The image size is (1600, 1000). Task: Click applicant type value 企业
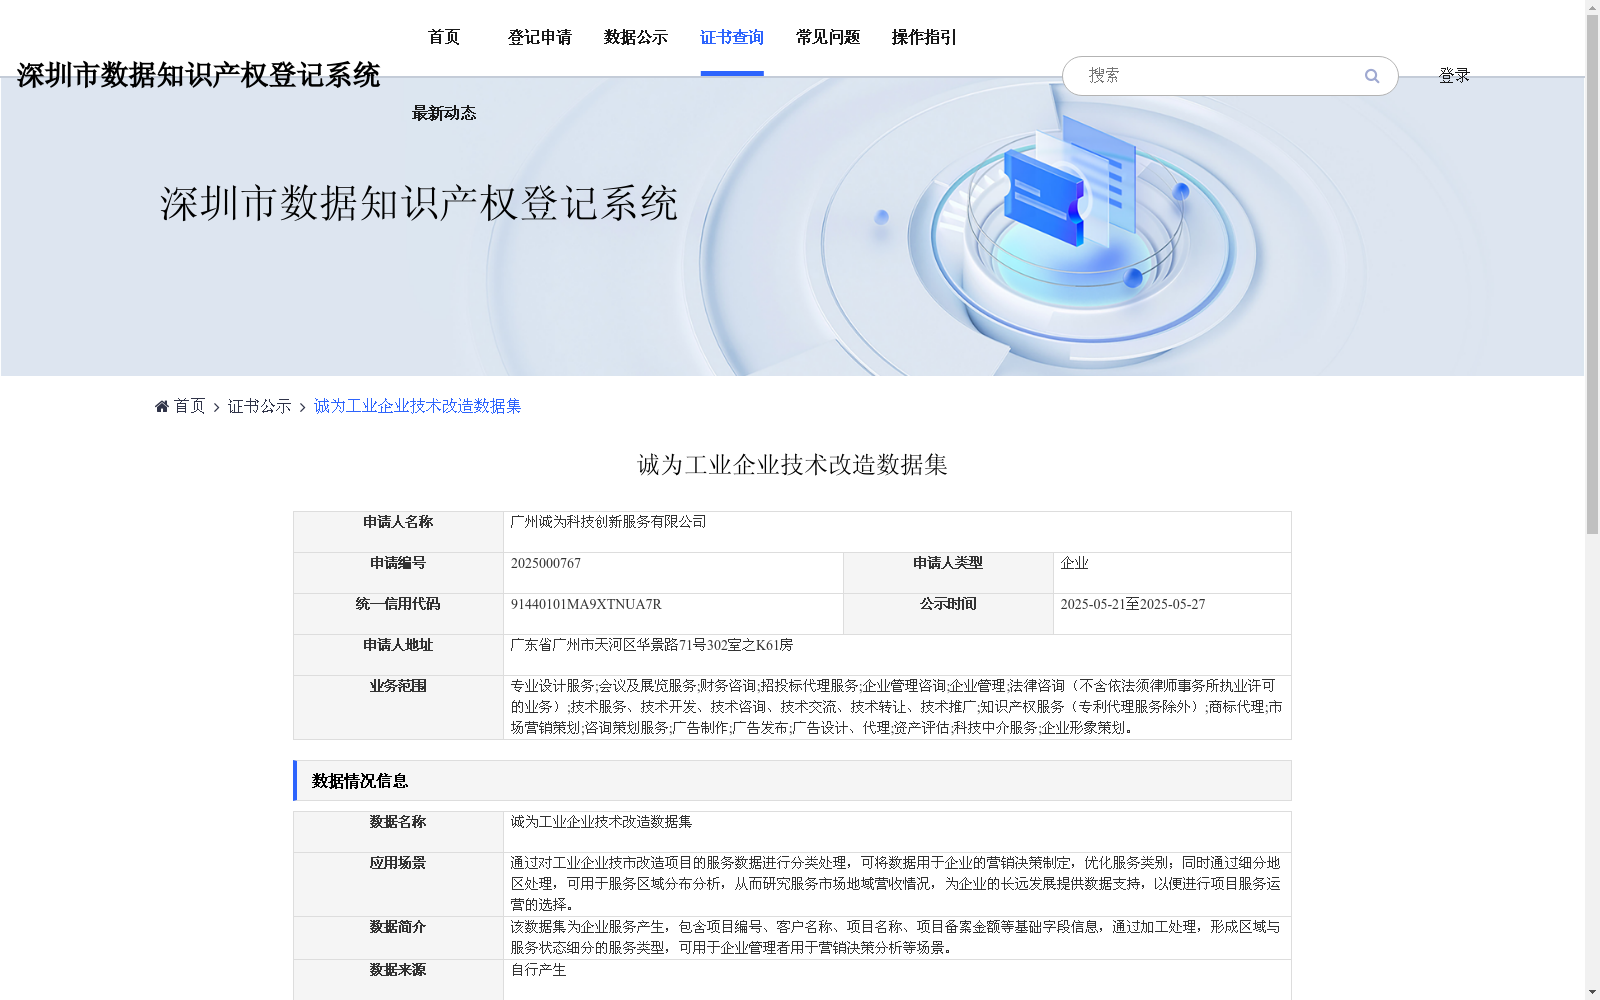tap(1074, 563)
